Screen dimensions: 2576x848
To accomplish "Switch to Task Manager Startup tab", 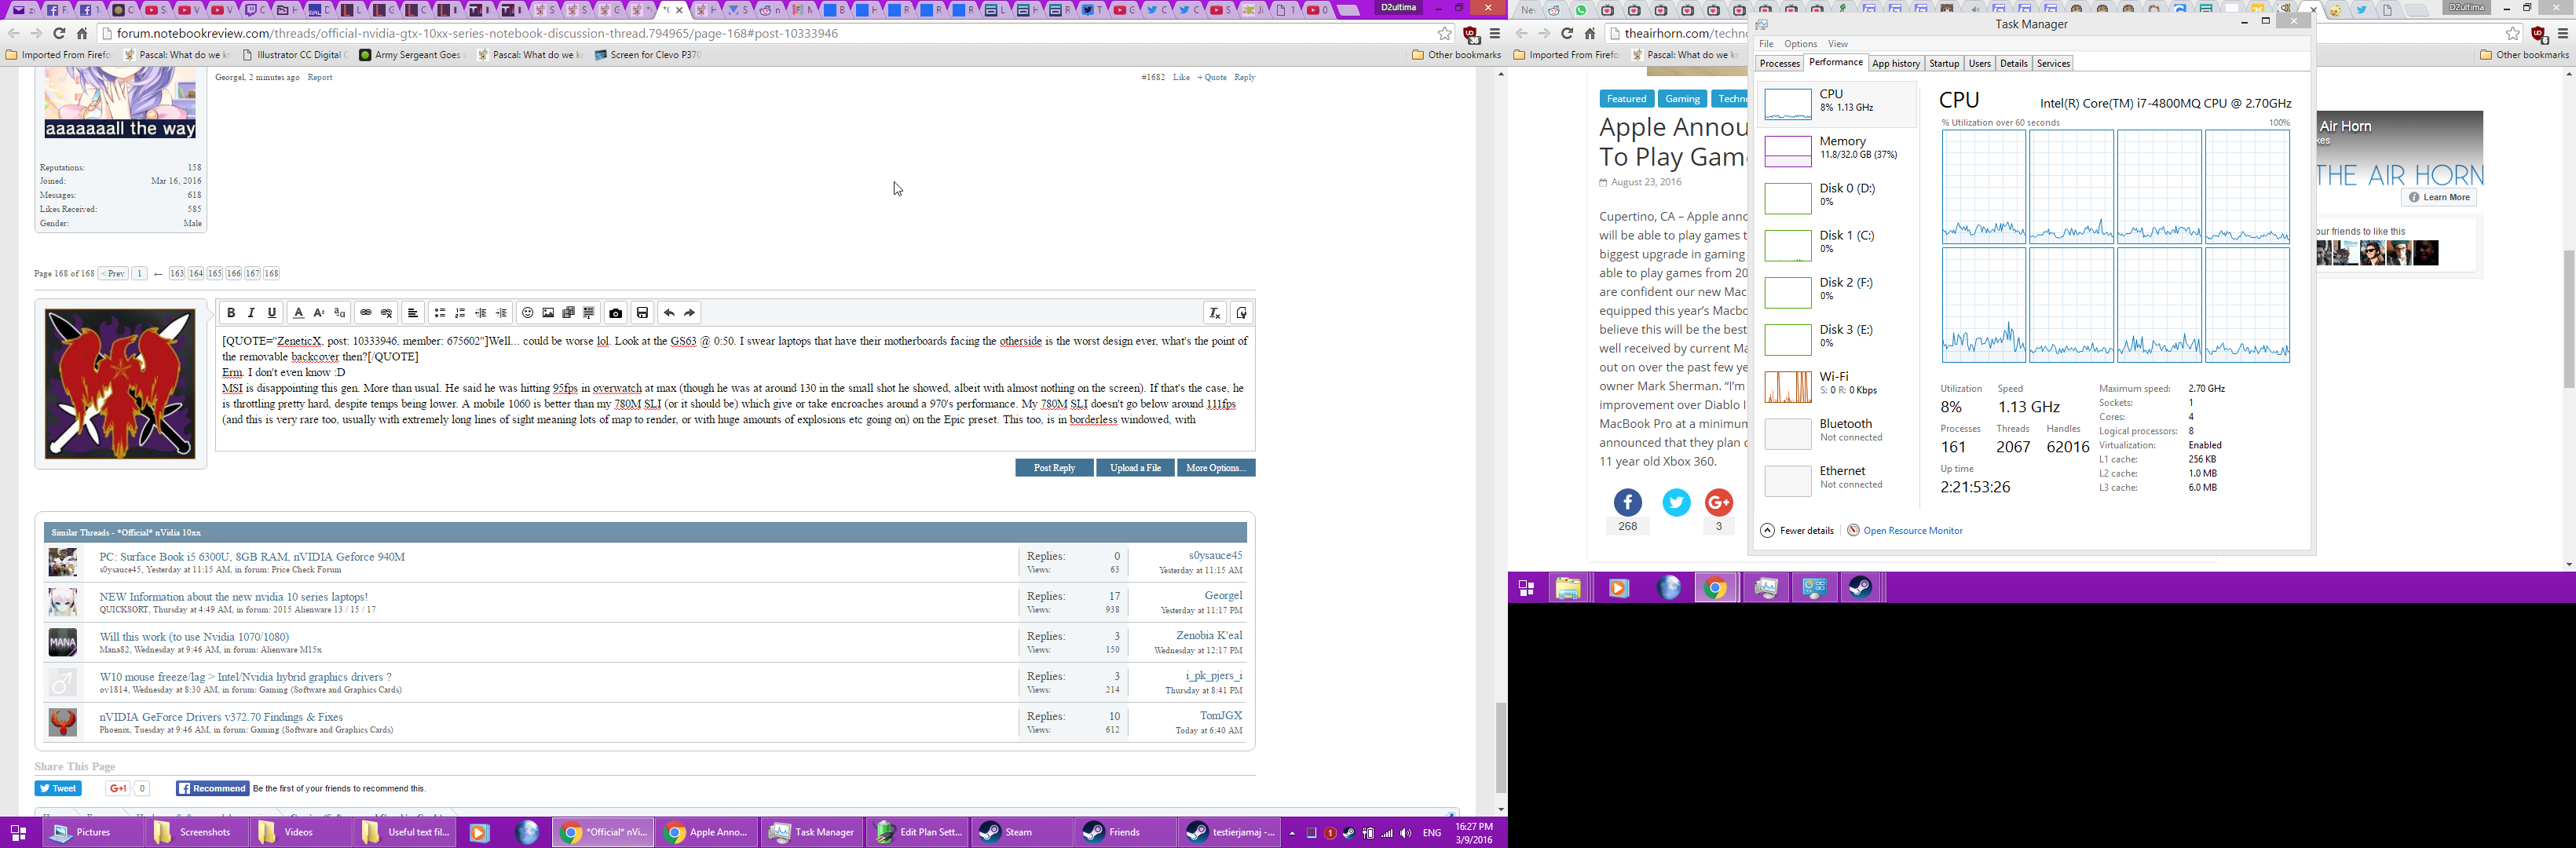I will tap(1944, 63).
